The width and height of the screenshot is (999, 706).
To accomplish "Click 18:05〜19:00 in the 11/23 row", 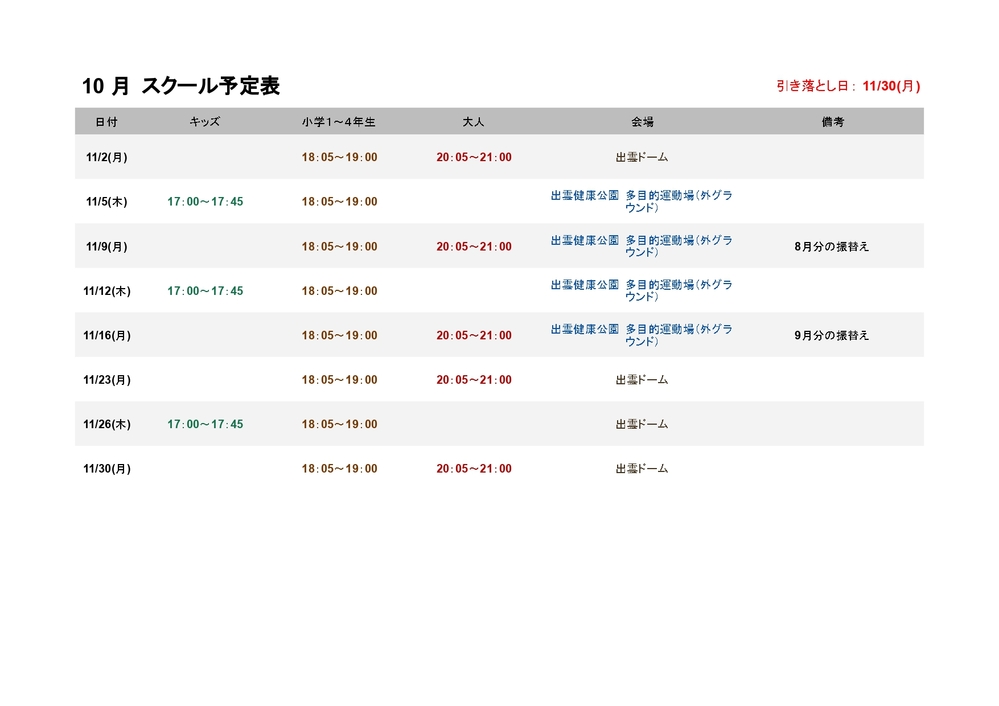I will pyautogui.click(x=340, y=380).
